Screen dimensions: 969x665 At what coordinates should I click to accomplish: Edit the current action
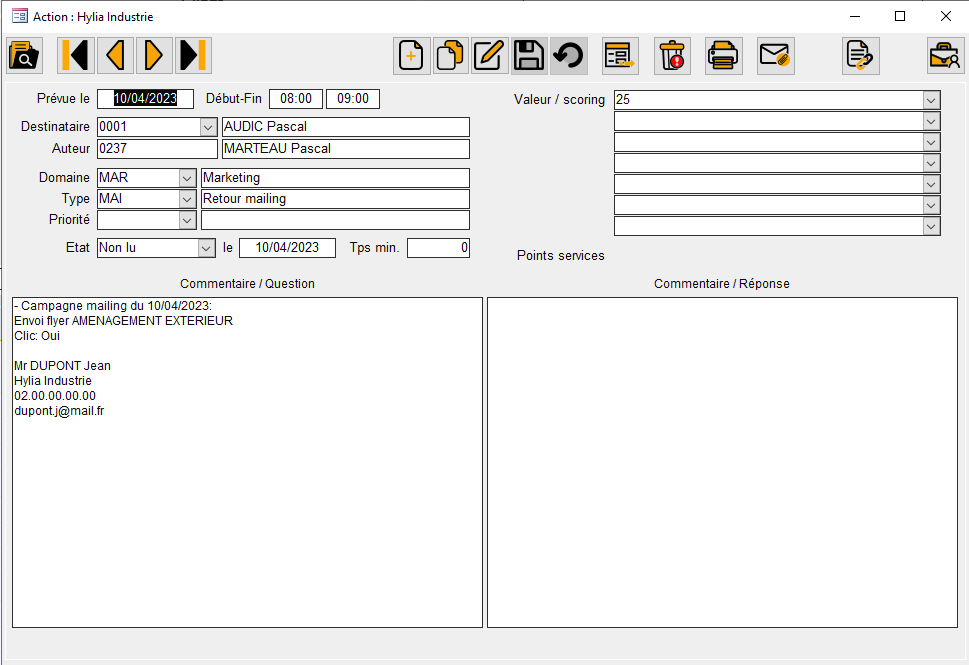489,55
